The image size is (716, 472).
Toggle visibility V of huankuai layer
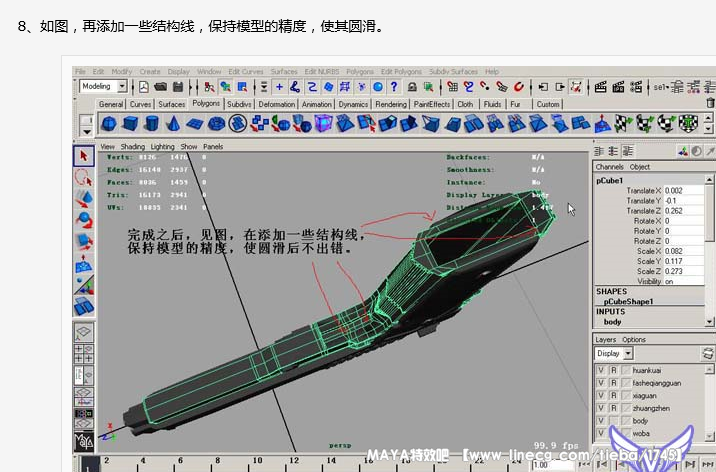[x=601, y=370]
